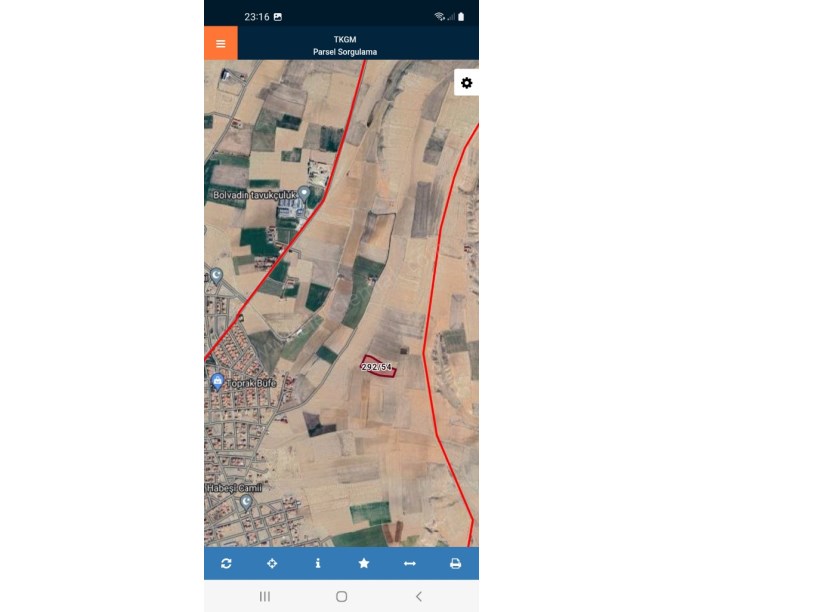
Task: Tap the refresh icon in bottom toolbar
Action: 226,563
